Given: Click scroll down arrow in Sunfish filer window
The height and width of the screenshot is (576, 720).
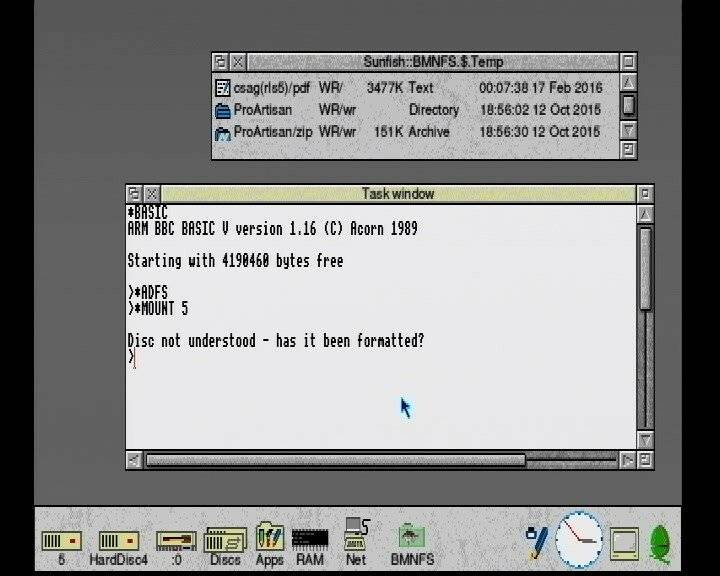Looking at the screenshot, I should (628, 129).
